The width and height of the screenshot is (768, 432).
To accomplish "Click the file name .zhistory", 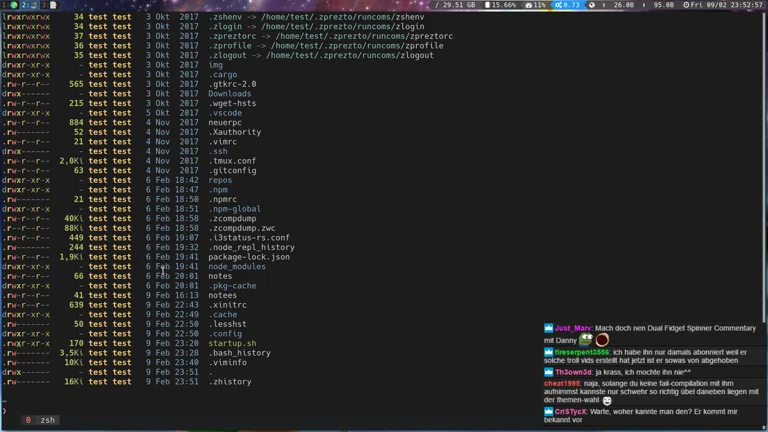I will pos(230,382).
